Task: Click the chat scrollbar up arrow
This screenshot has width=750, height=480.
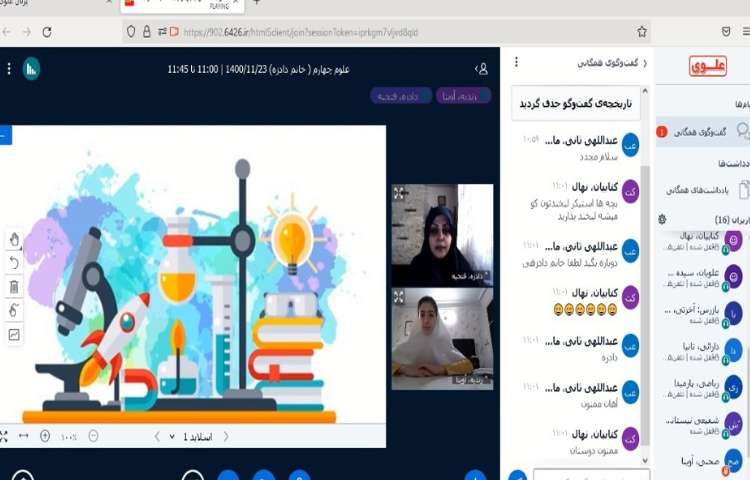Action: coord(645,91)
